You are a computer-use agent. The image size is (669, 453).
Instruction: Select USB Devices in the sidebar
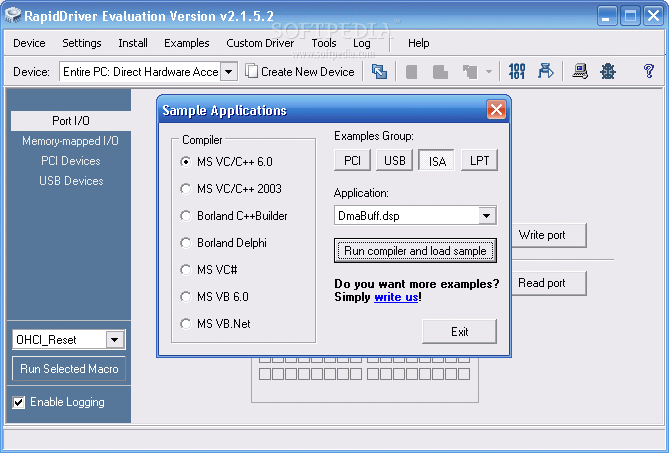click(x=71, y=181)
